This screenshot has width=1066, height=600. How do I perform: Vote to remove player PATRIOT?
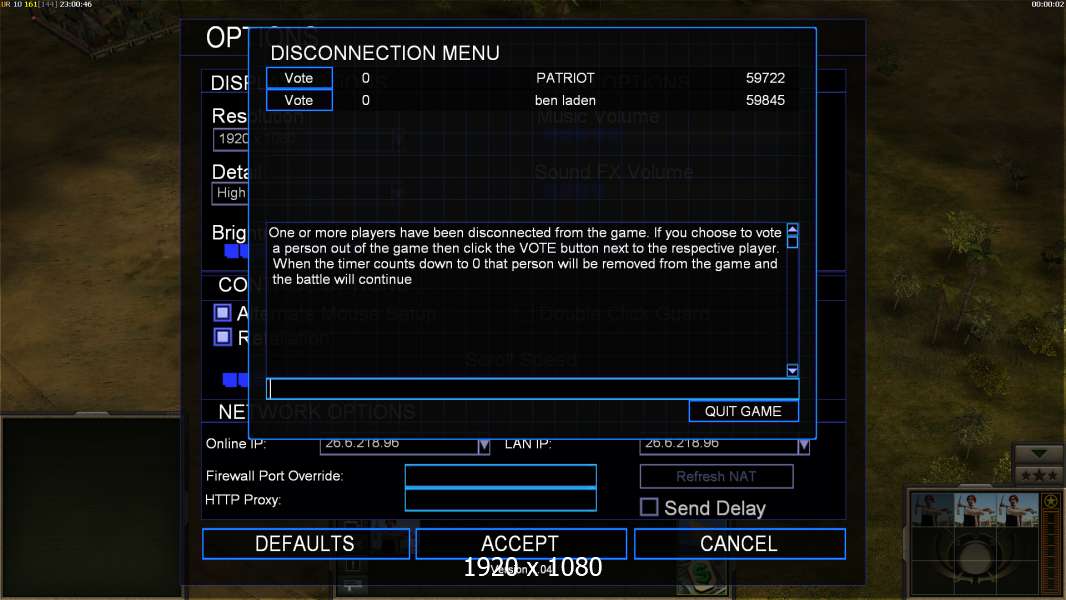point(299,78)
